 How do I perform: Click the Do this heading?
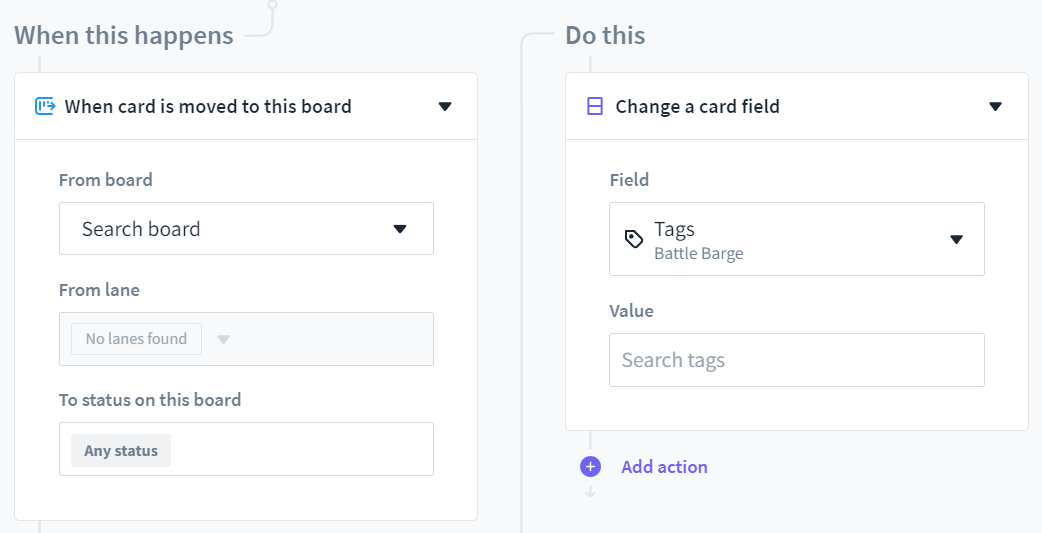[605, 36]
